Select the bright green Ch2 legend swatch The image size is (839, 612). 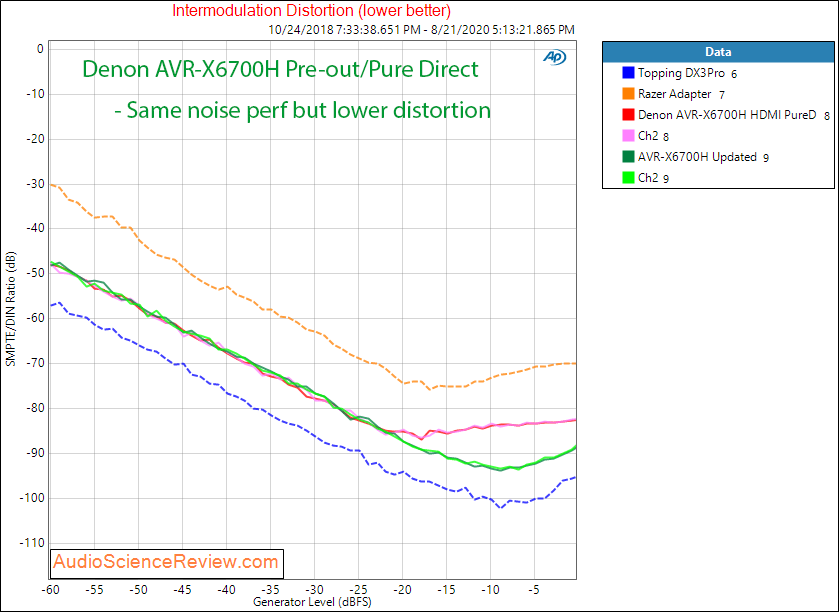point(628,178)
